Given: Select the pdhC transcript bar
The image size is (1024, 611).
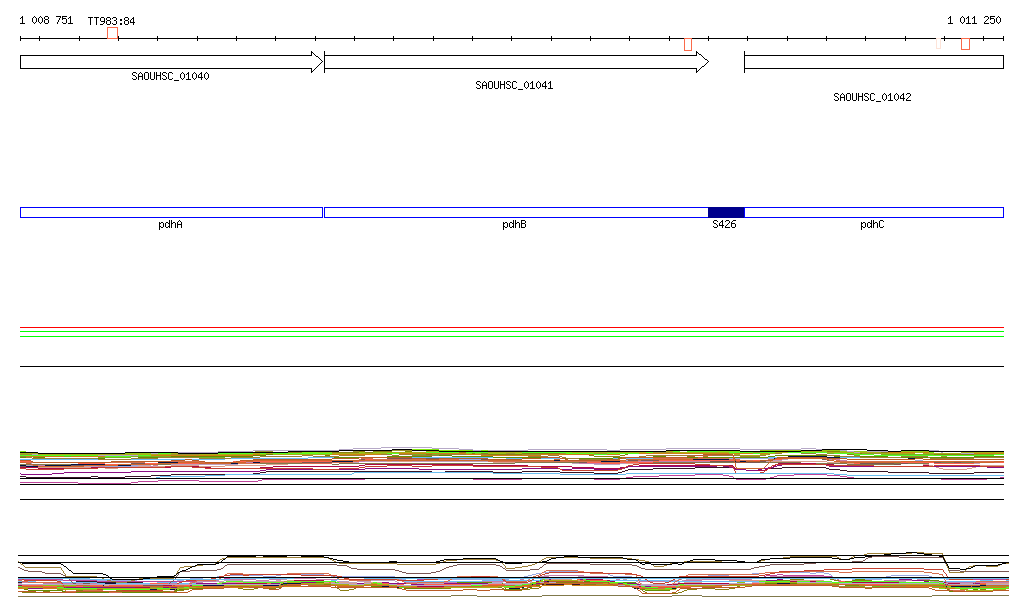Looking at the screenshot, I should coord(873,212).
